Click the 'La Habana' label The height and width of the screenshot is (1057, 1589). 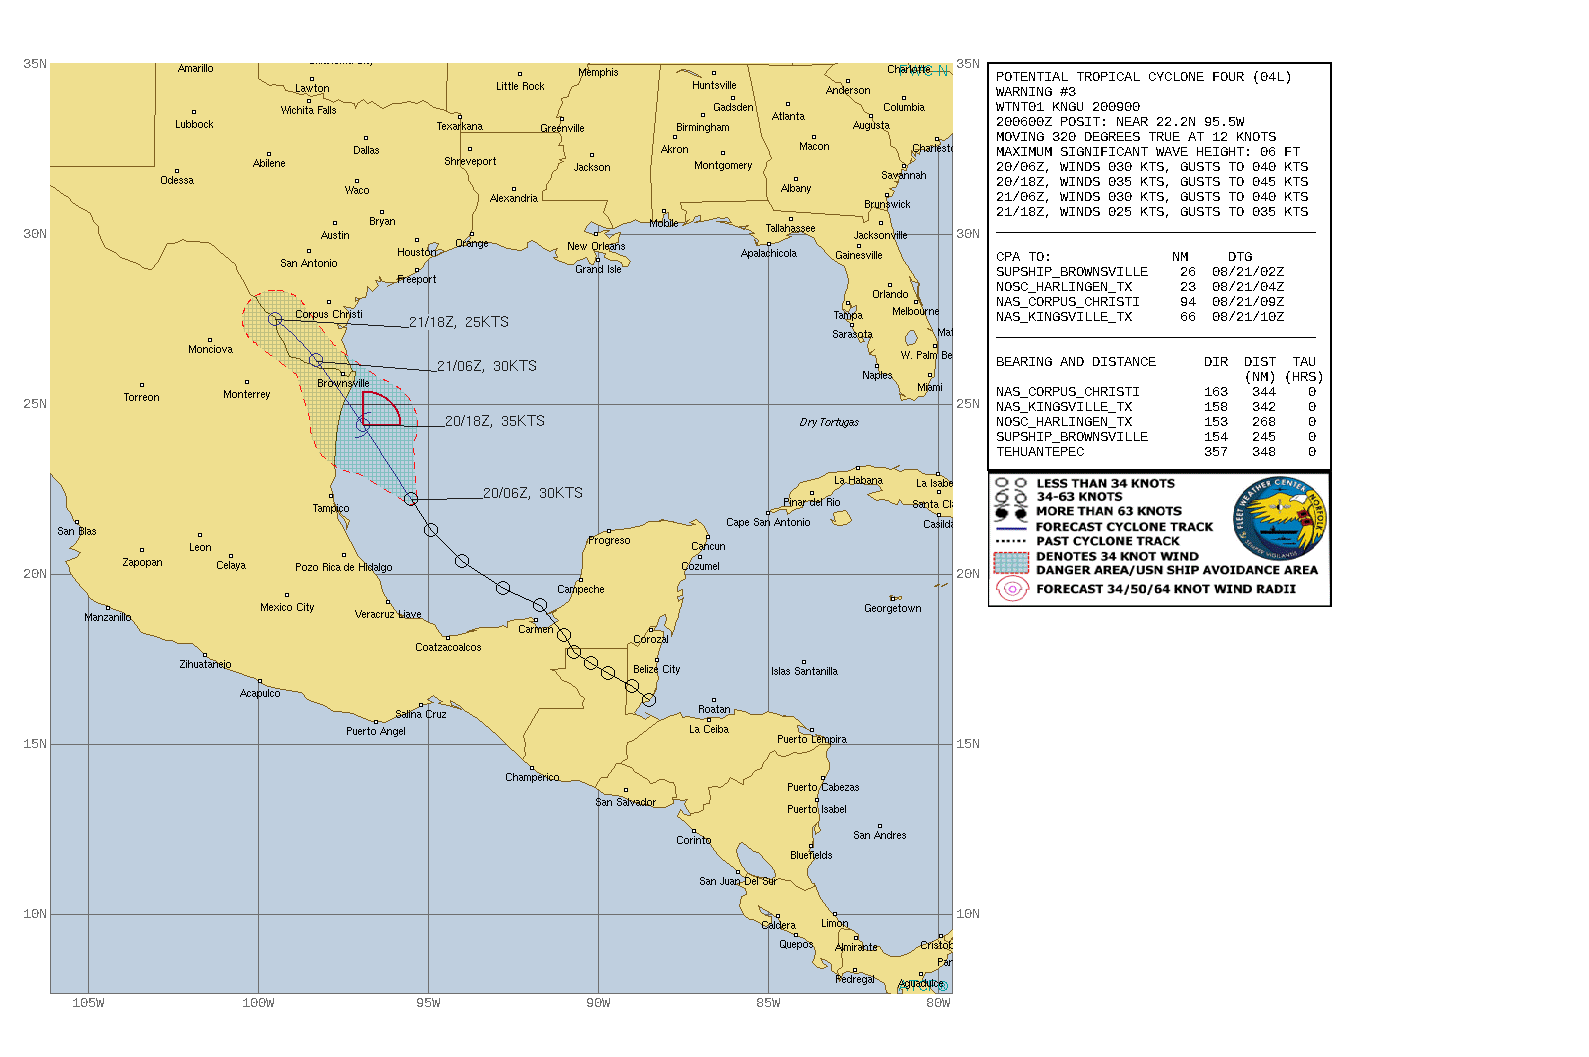(858, 480)
